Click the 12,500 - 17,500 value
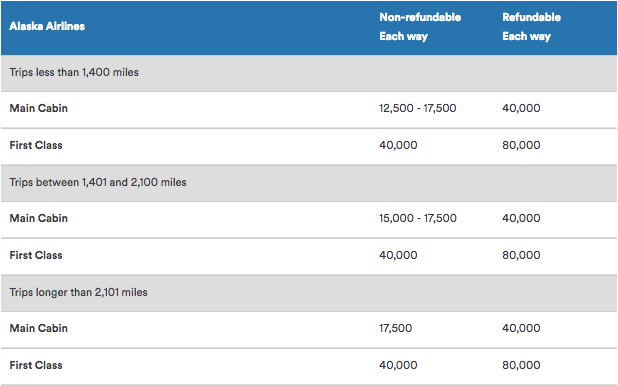This screenshot has height=386, width=618. coord(418,108)
